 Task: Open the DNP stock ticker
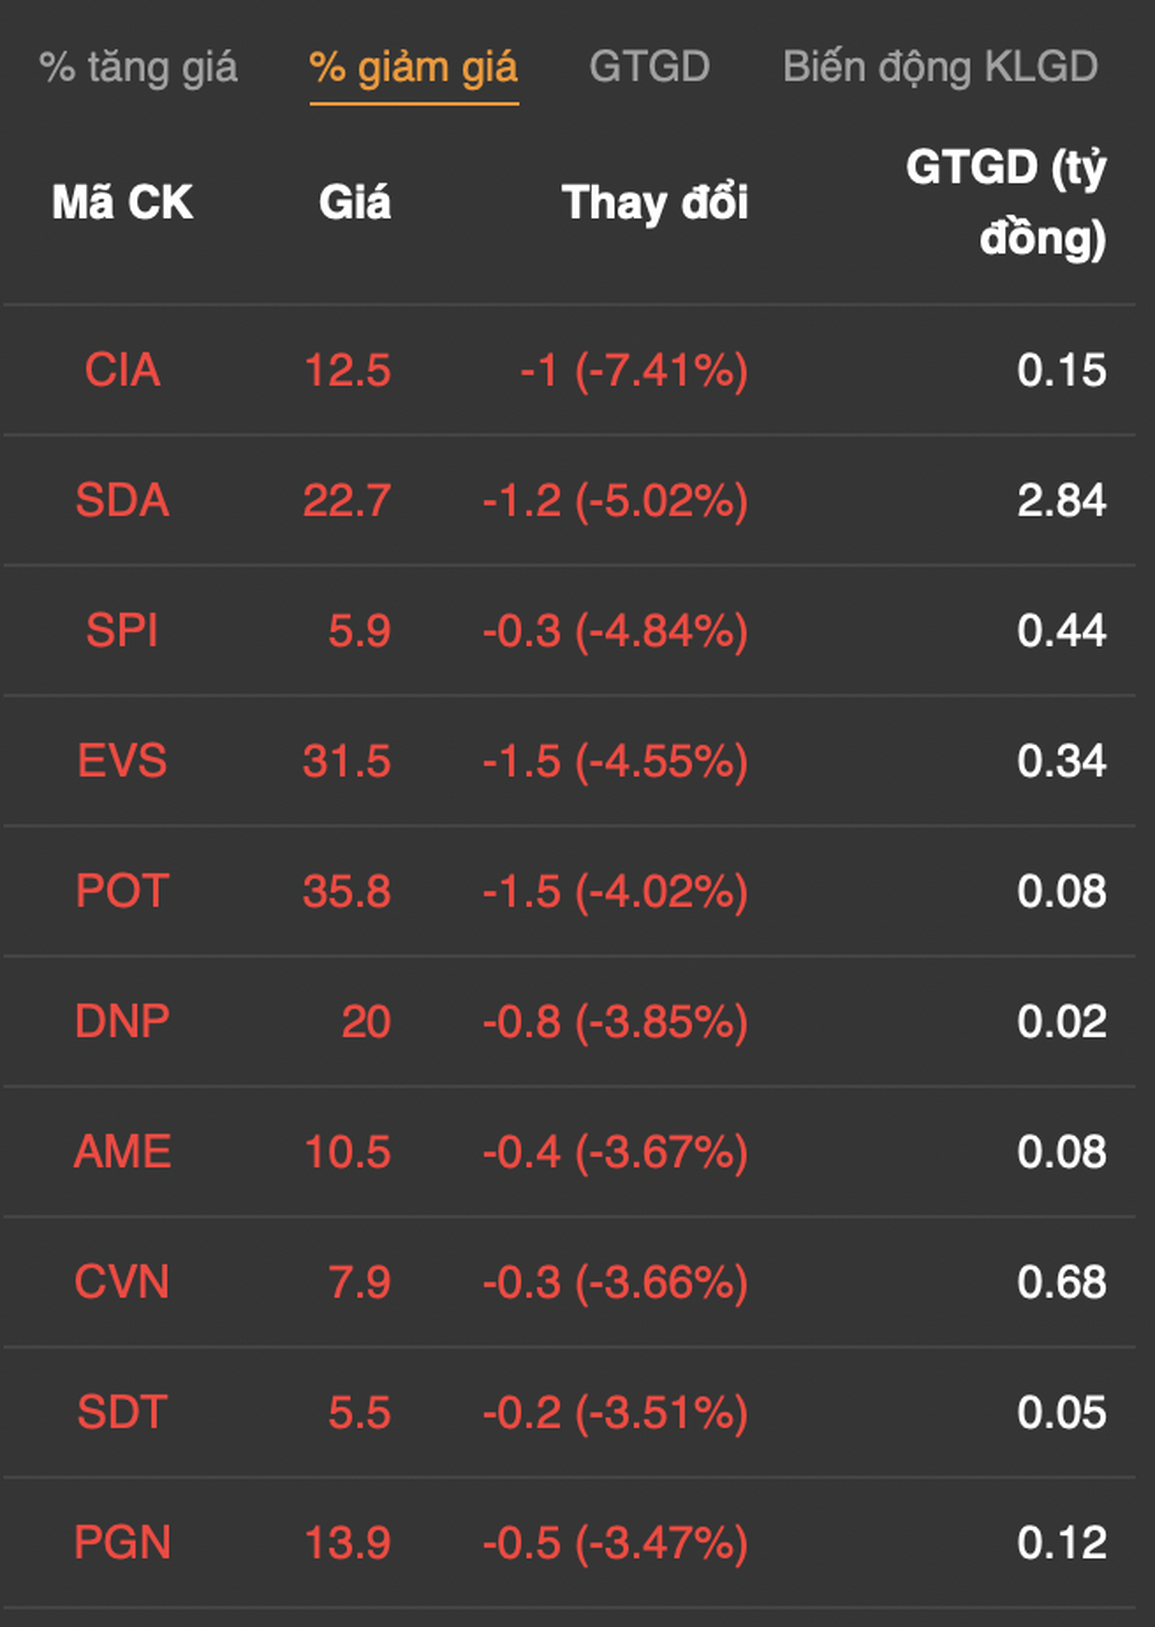(x=122, y=1022)
